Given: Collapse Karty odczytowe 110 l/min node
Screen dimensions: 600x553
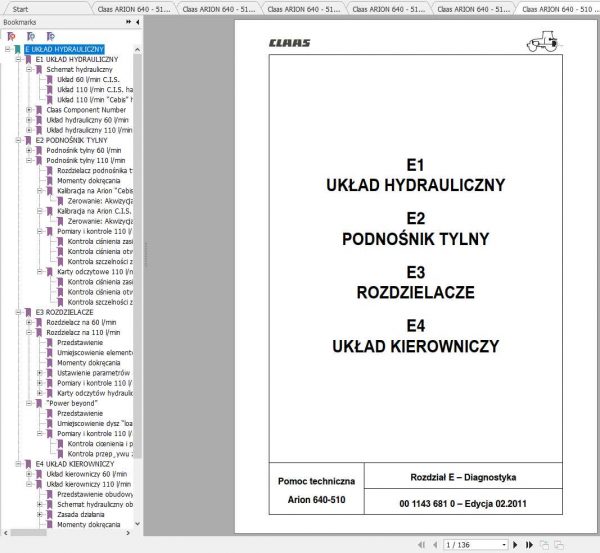Looking at the screenshot, I should (39, 272).
